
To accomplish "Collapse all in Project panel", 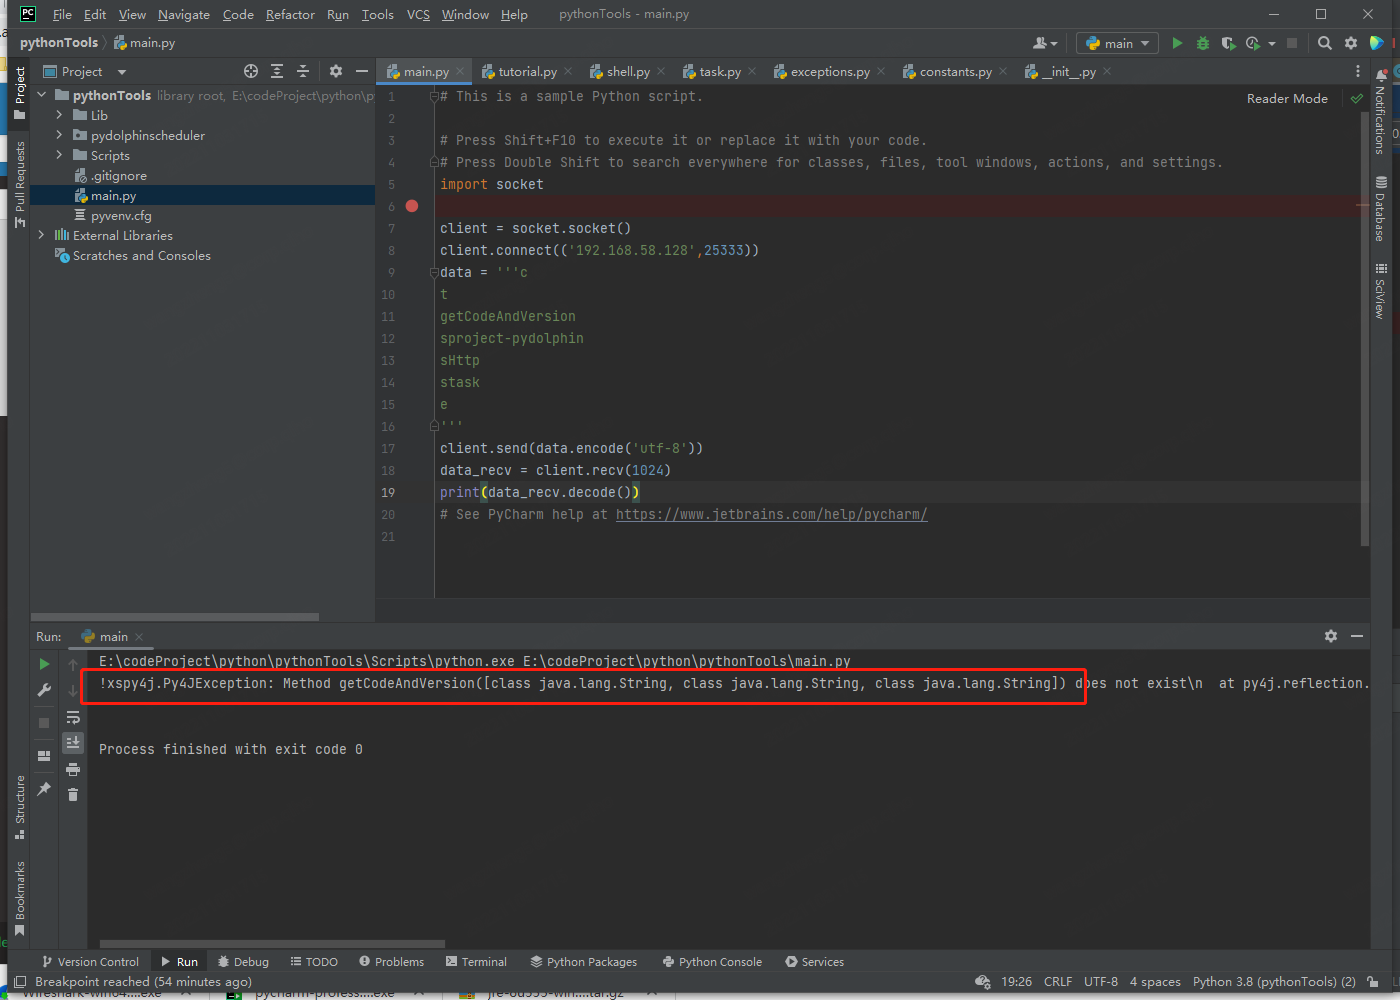I will pyautogui.click(x=303, y=71).
